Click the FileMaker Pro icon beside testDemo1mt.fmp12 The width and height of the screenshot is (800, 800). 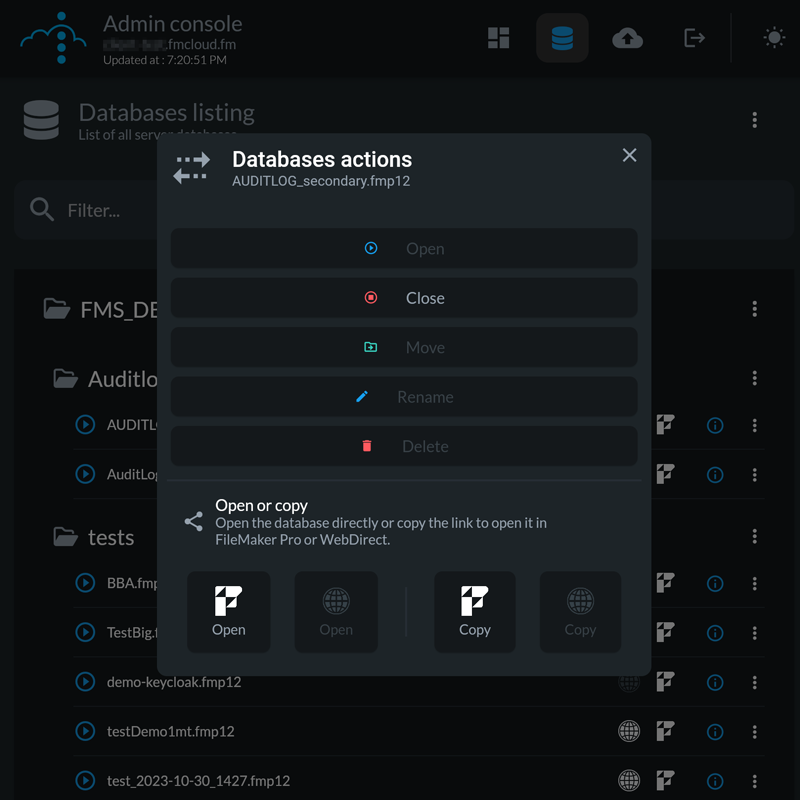click(665, 731)
